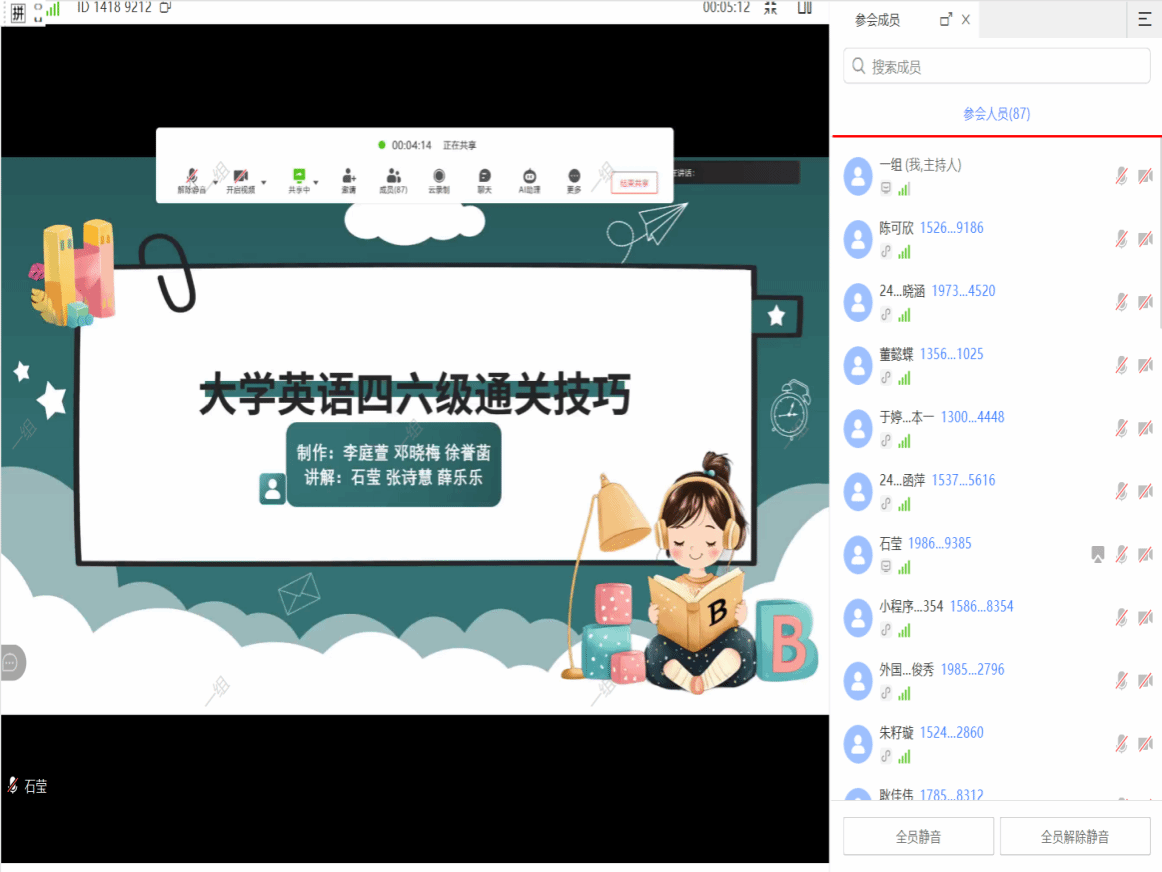Switch to the 参会人员(87) tab
Image resolution: width=1162 pixels, height=872 pixels.
pyautogui.click(x=996, y=114)
